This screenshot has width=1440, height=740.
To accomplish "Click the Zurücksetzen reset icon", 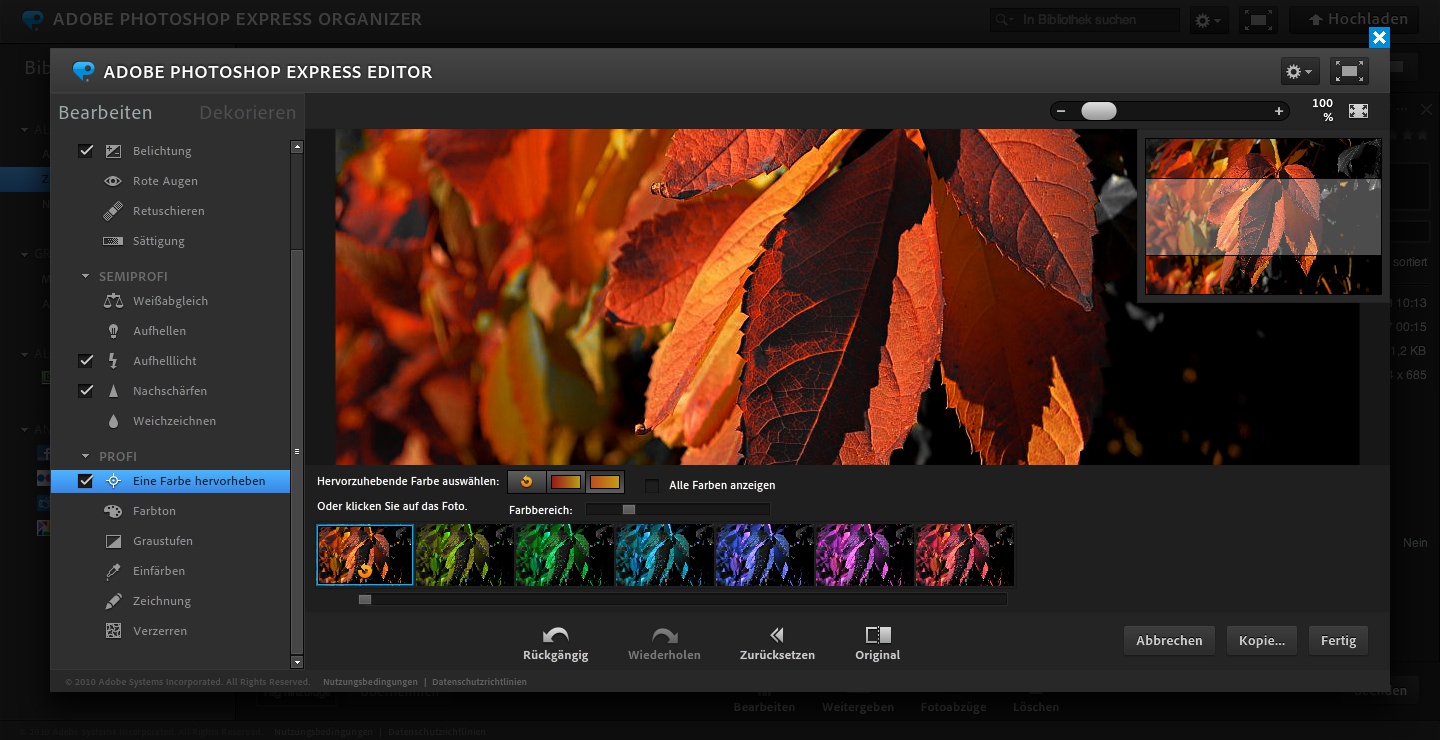I will (x=777, y=635).
